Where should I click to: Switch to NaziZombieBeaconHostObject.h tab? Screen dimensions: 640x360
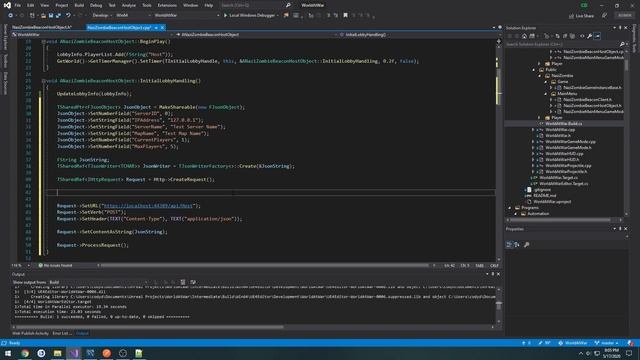click(42, 27)
